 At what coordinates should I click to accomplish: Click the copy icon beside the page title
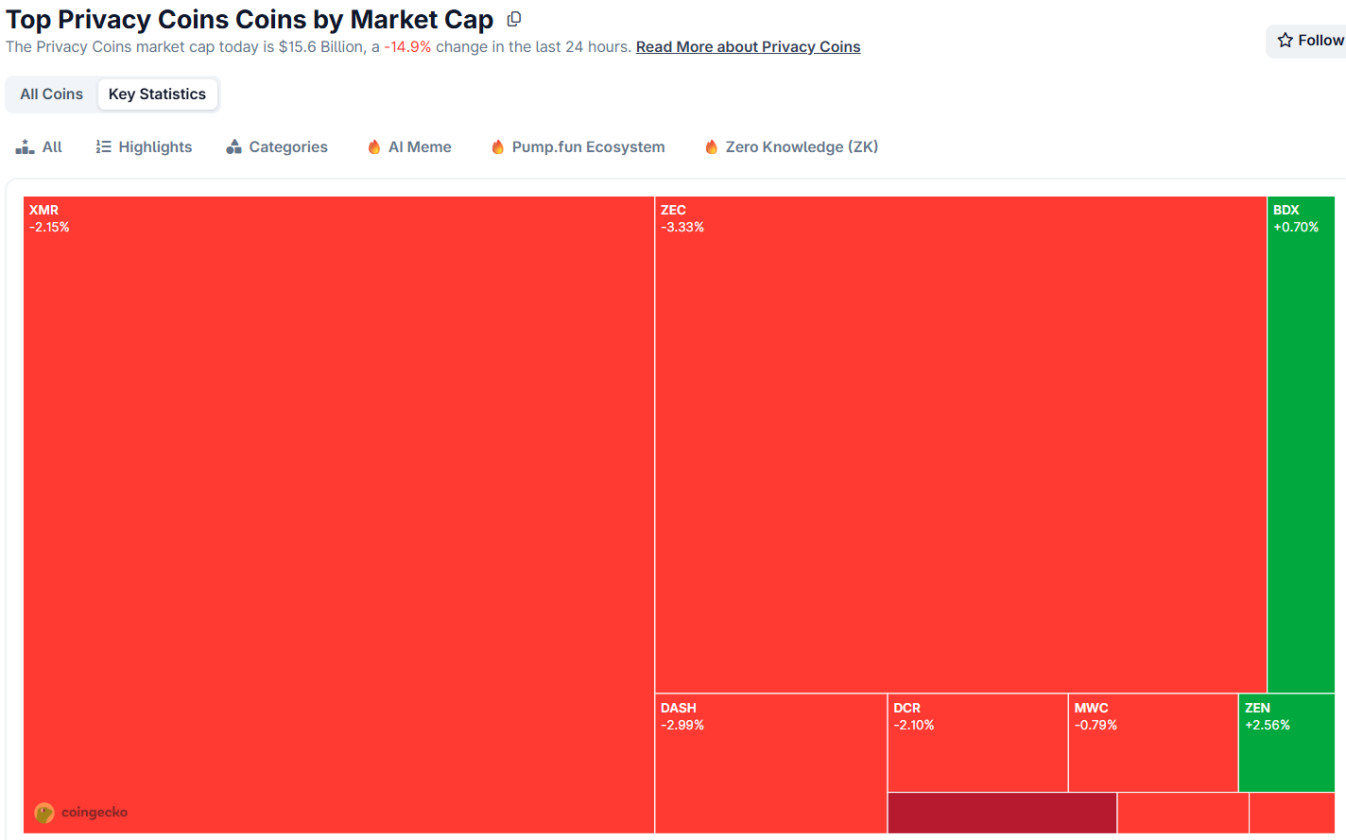[514, 19]
